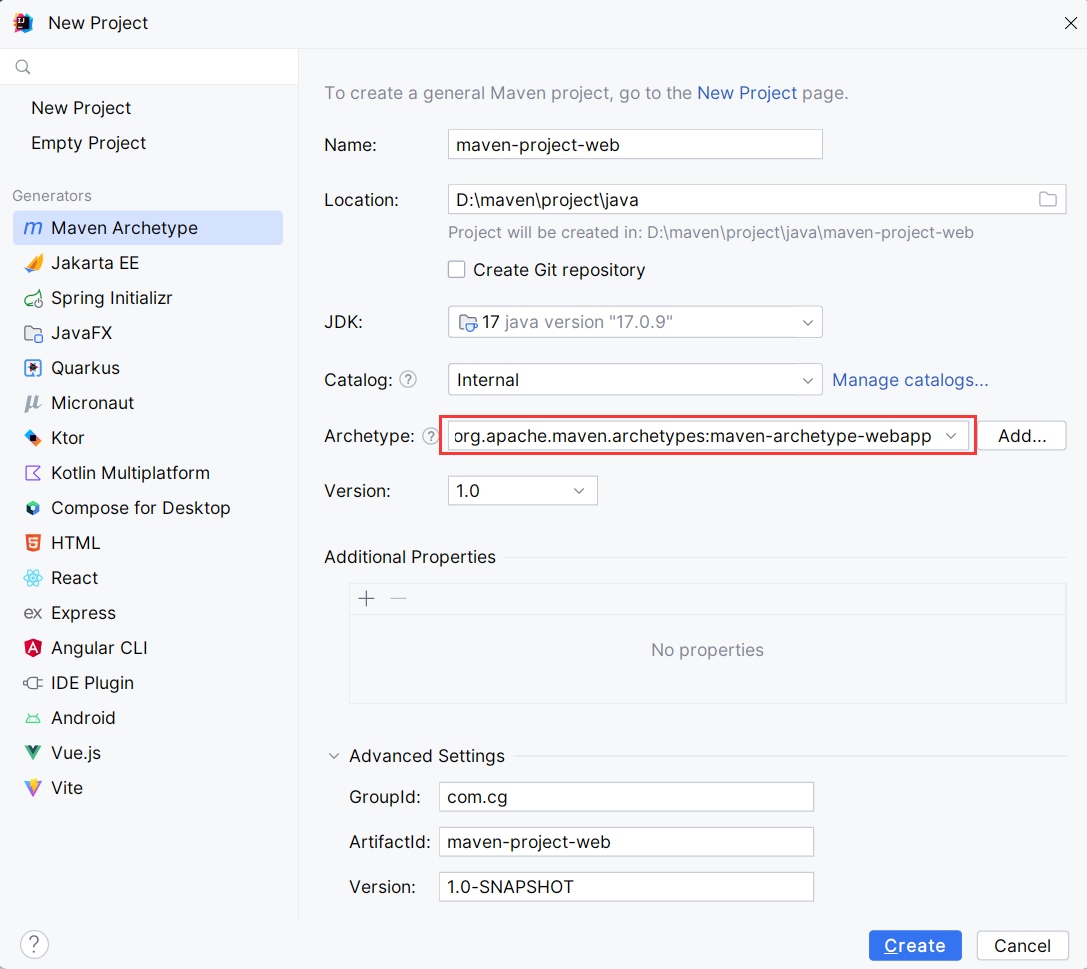Open Catalog help question mark

click(408, 379)
